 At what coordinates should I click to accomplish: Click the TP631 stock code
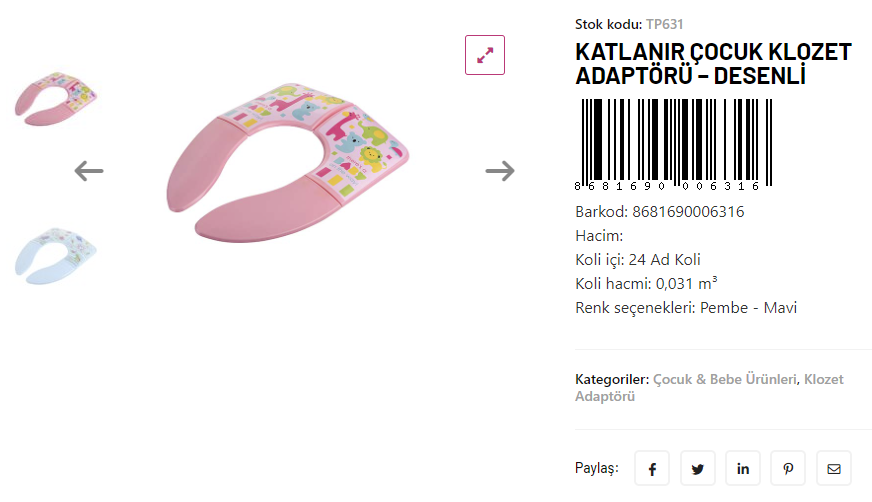pos(665,24)
